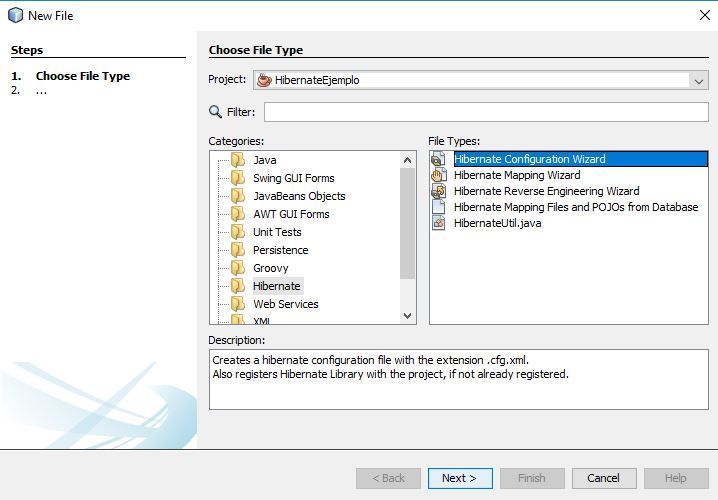
Task: Click the Unit Tests folder icon
Action: [238, 232]
